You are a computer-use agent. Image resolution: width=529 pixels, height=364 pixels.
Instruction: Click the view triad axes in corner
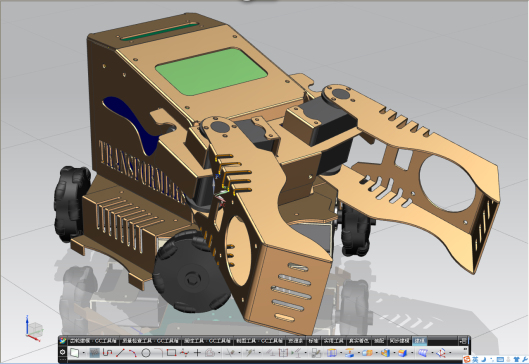coord(34,328)
